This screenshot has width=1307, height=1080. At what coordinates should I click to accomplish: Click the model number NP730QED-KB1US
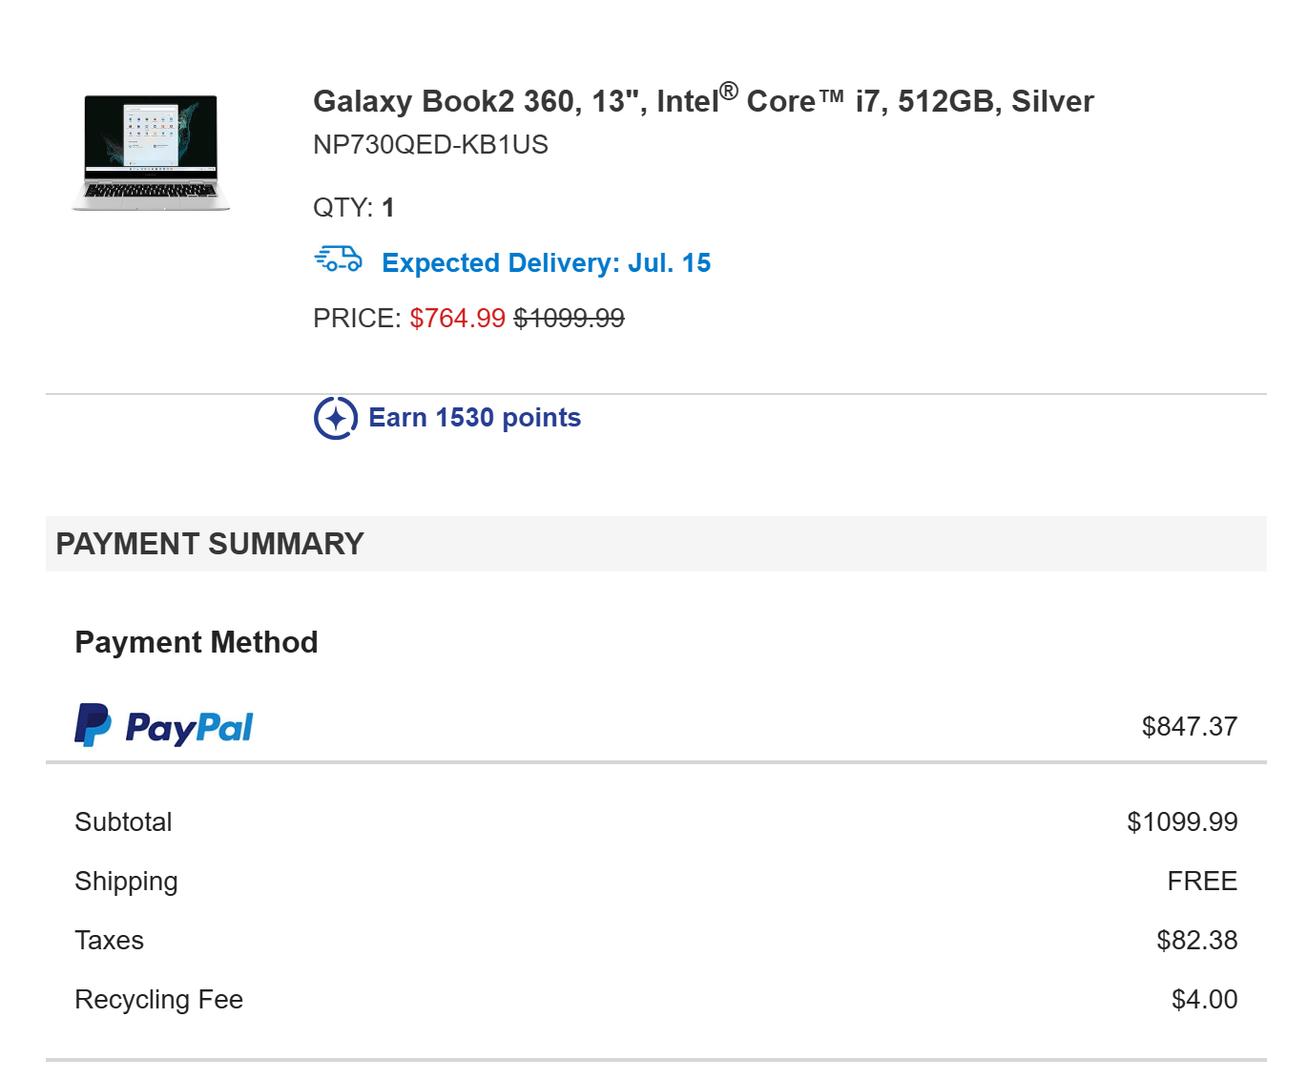coord(430,145)
